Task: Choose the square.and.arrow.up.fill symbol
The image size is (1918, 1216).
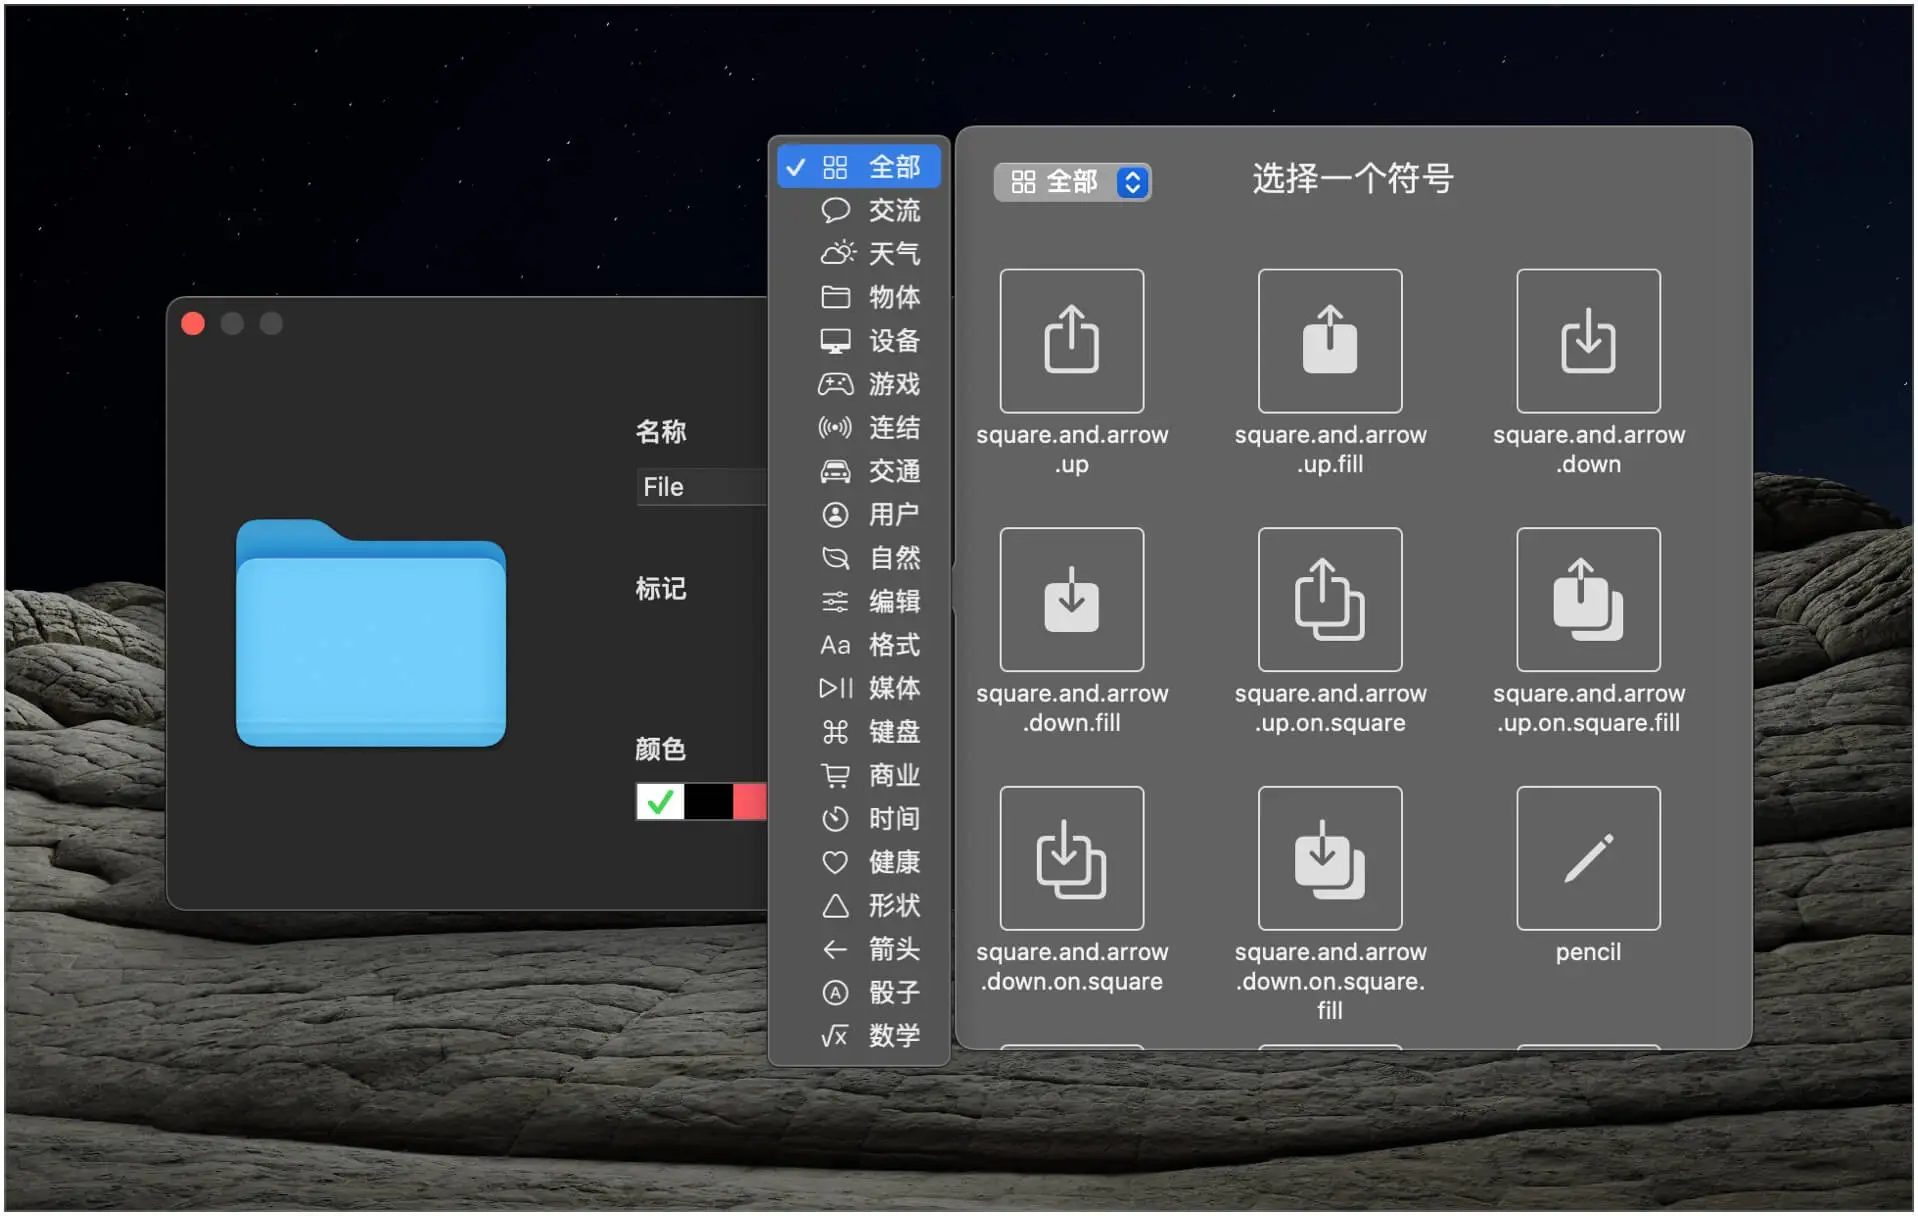Action: (x=1329, y=341)
